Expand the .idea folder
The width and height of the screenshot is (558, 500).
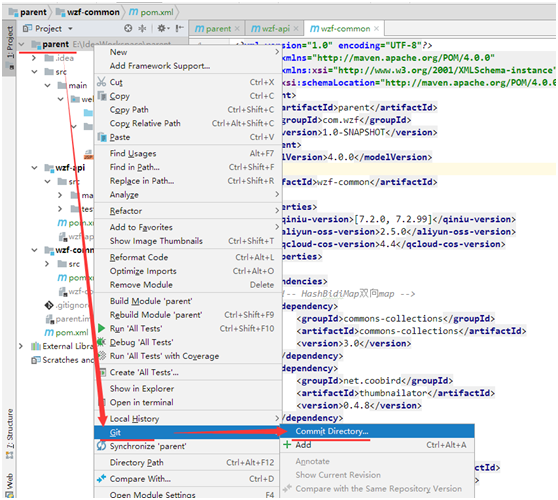point(34,58)
